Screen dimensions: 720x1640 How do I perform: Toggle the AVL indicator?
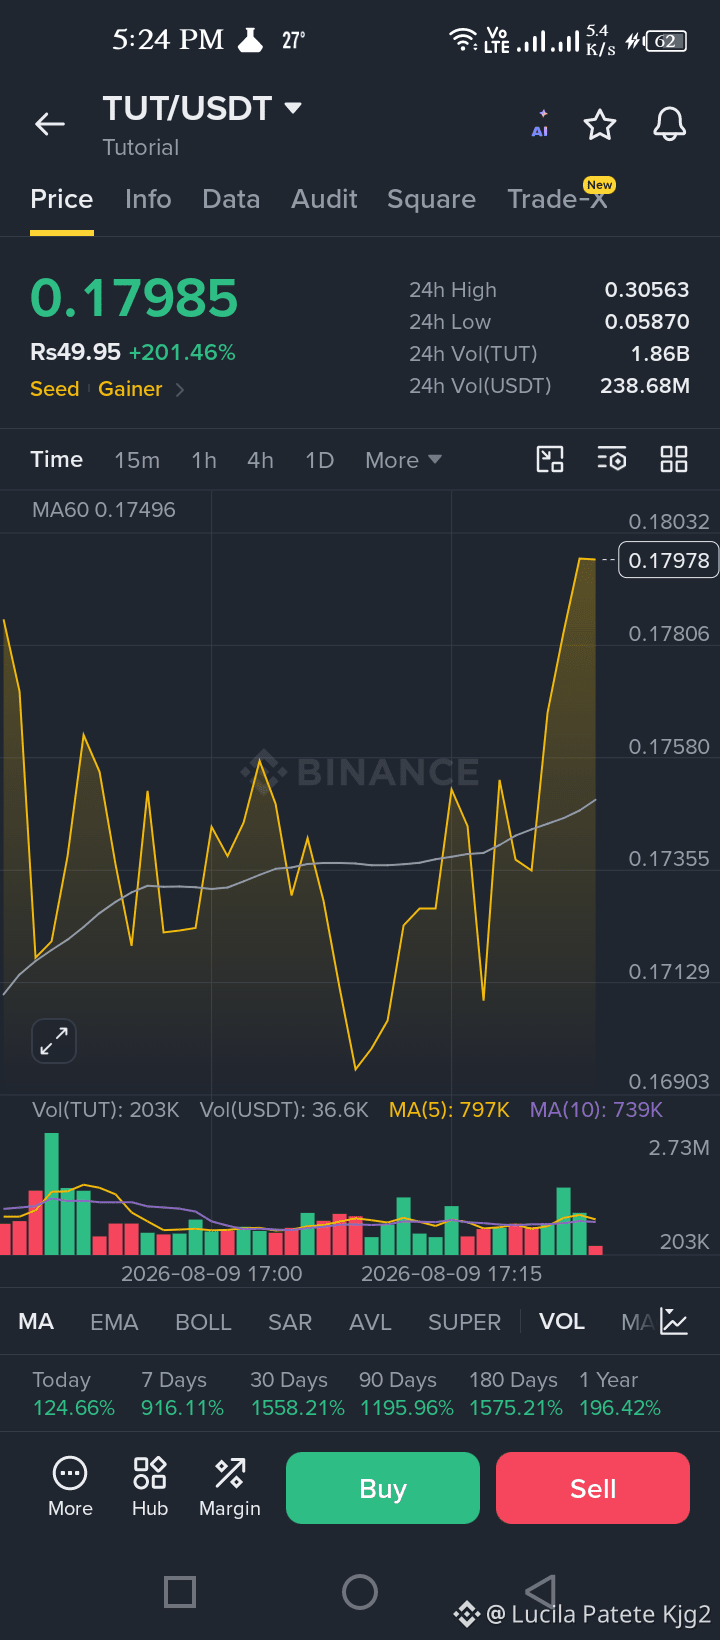pyautogui.click(x=370, y=1322)
